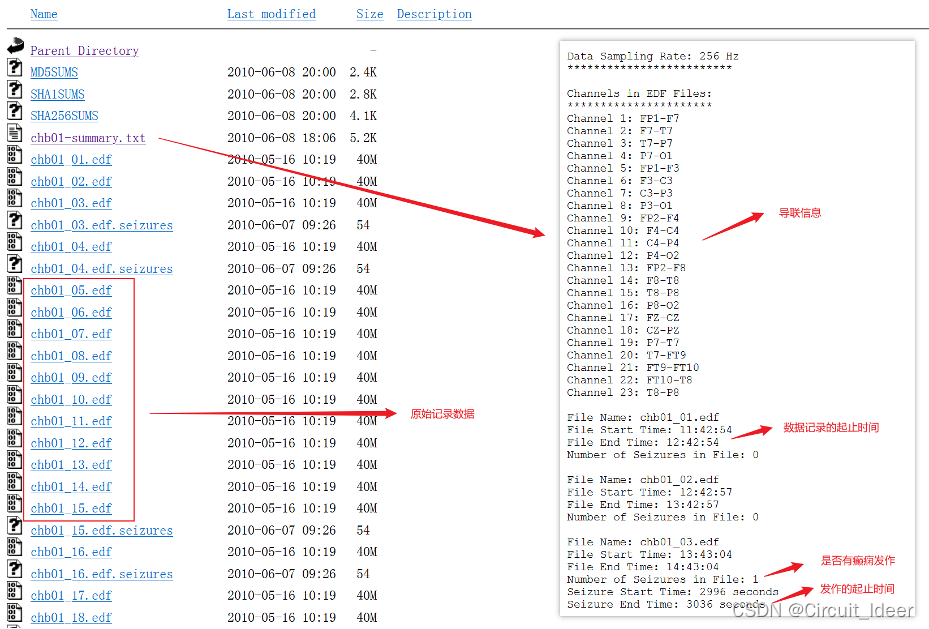Open chb01_03.edf.seizures link

(101, 225)
